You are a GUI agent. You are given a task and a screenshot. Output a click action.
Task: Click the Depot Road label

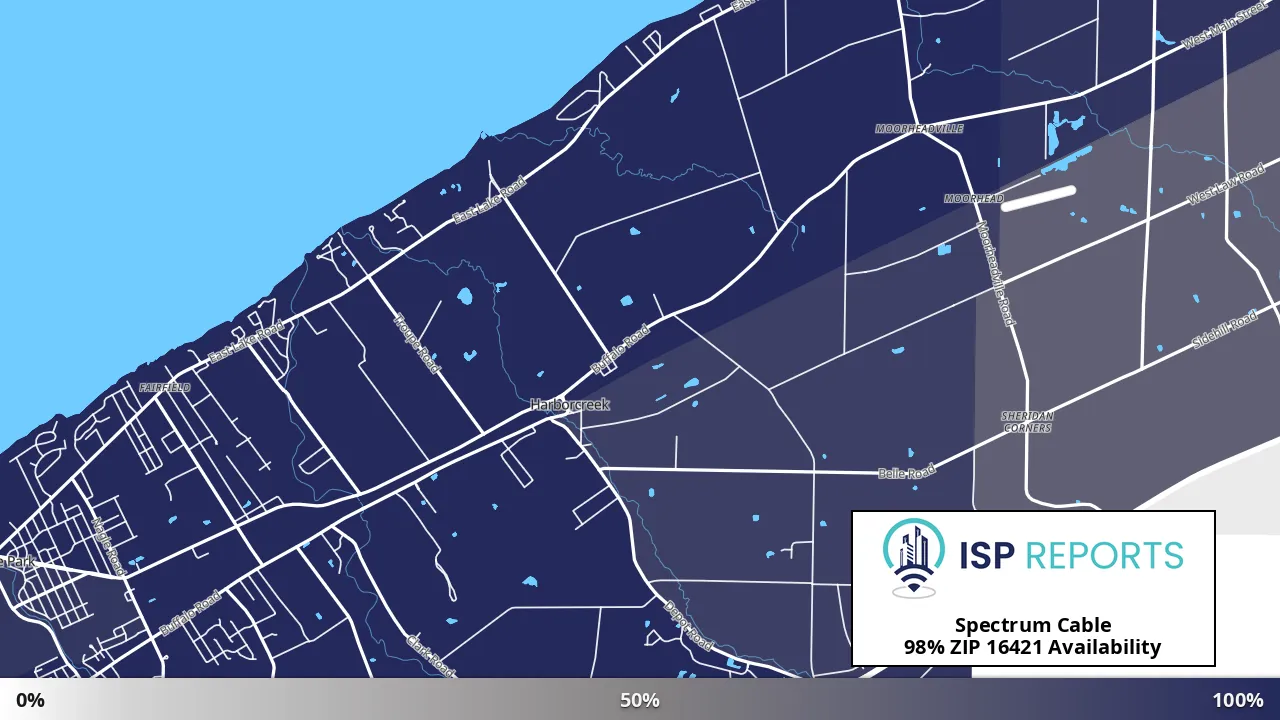point(689,625)
